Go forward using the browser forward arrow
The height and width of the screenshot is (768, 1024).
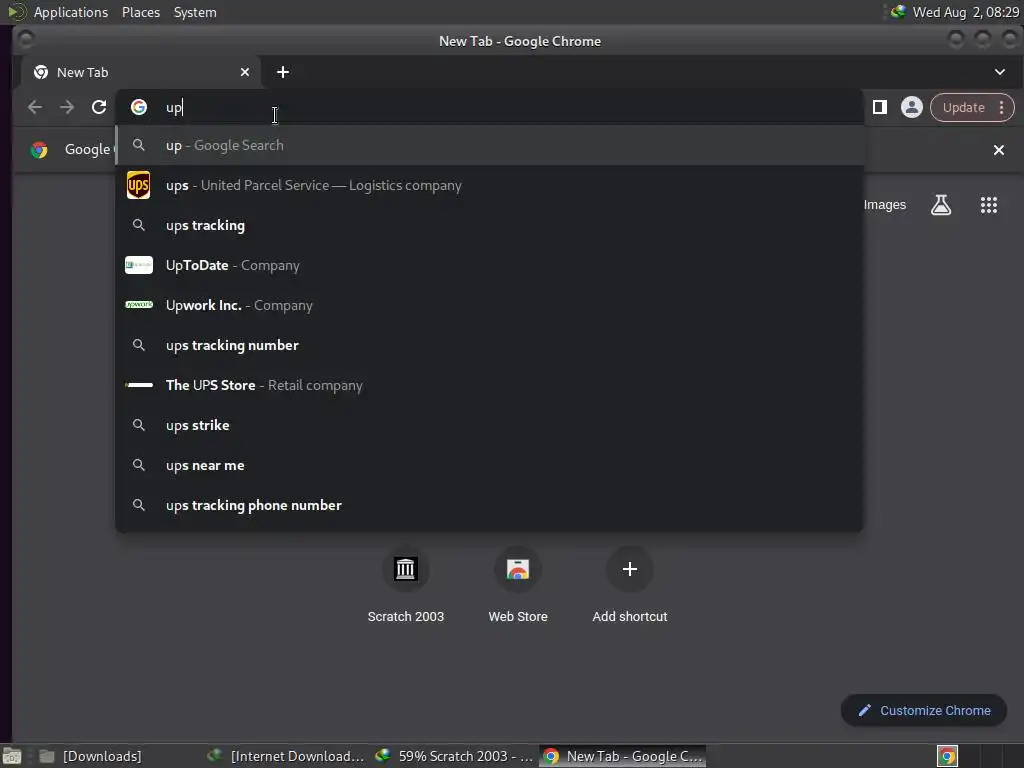tap(67, 107)
